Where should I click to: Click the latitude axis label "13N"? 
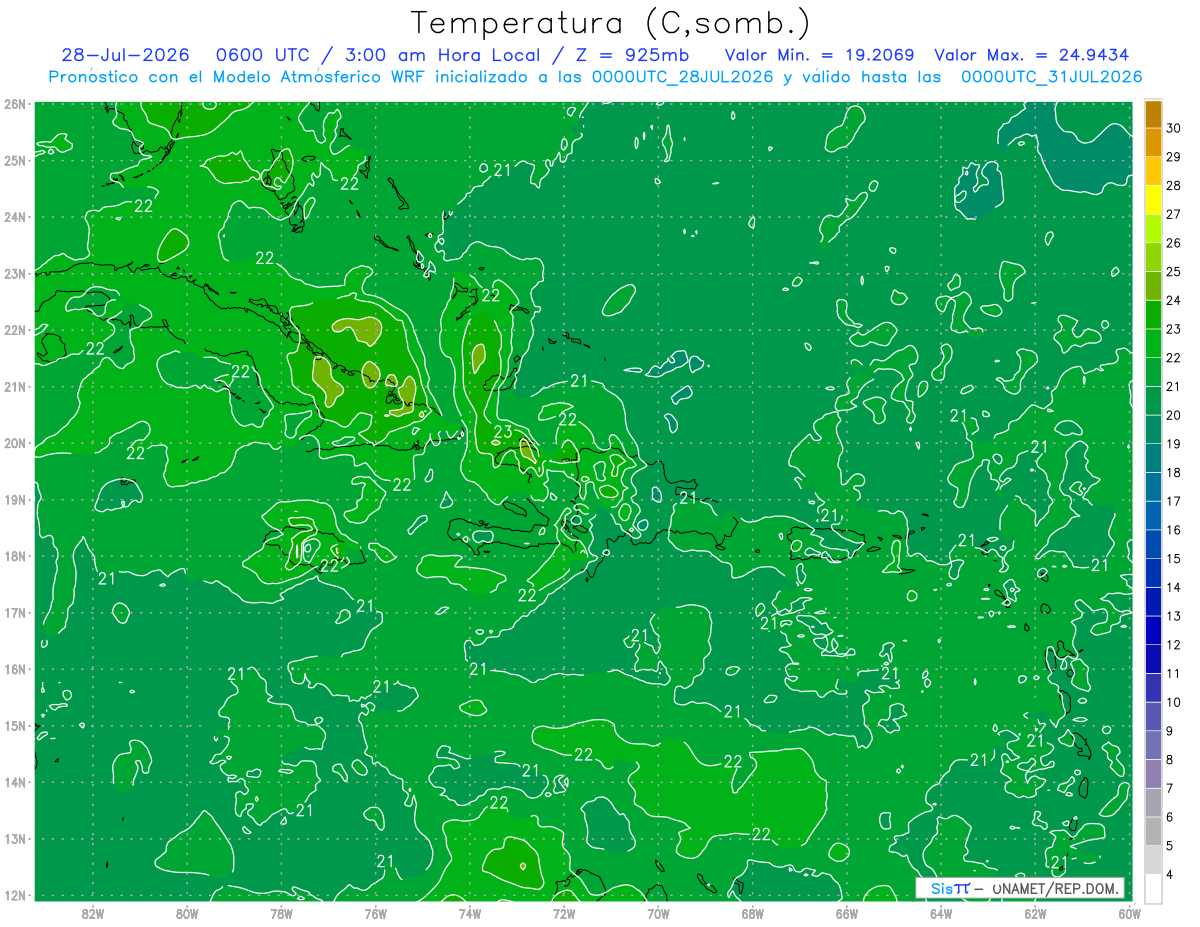point(14,838)
